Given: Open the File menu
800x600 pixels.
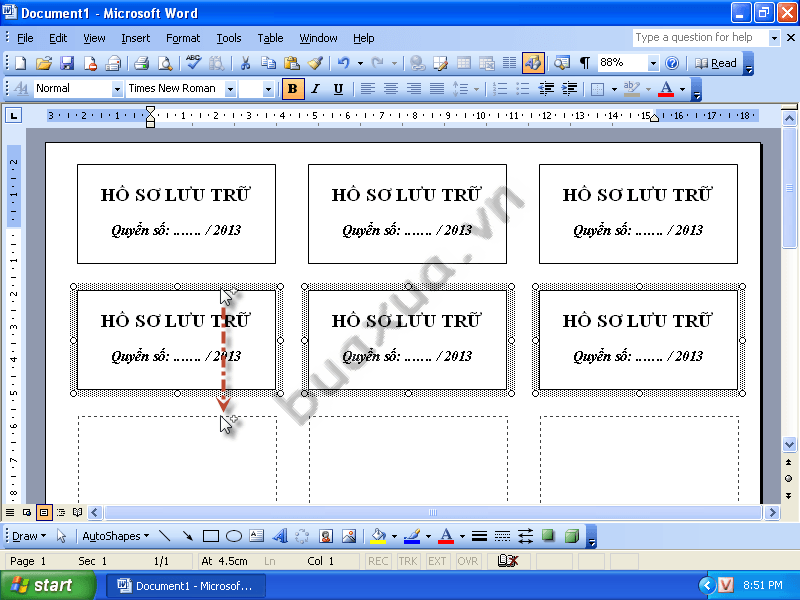Looking at the screenshot, I should (x=25, y=38).
